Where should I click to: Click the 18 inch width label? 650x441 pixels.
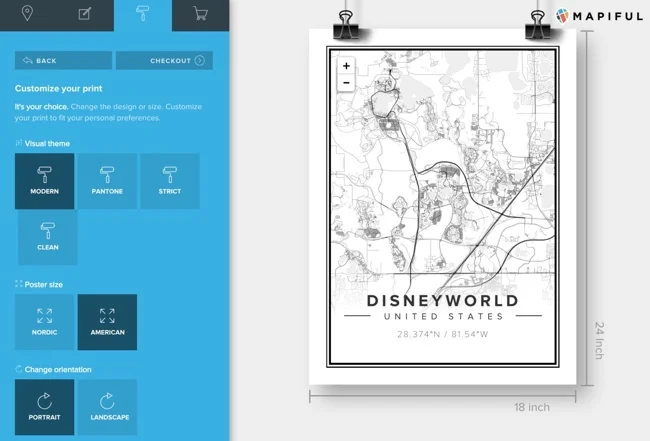pyautogui.click(x=532, y=407)
